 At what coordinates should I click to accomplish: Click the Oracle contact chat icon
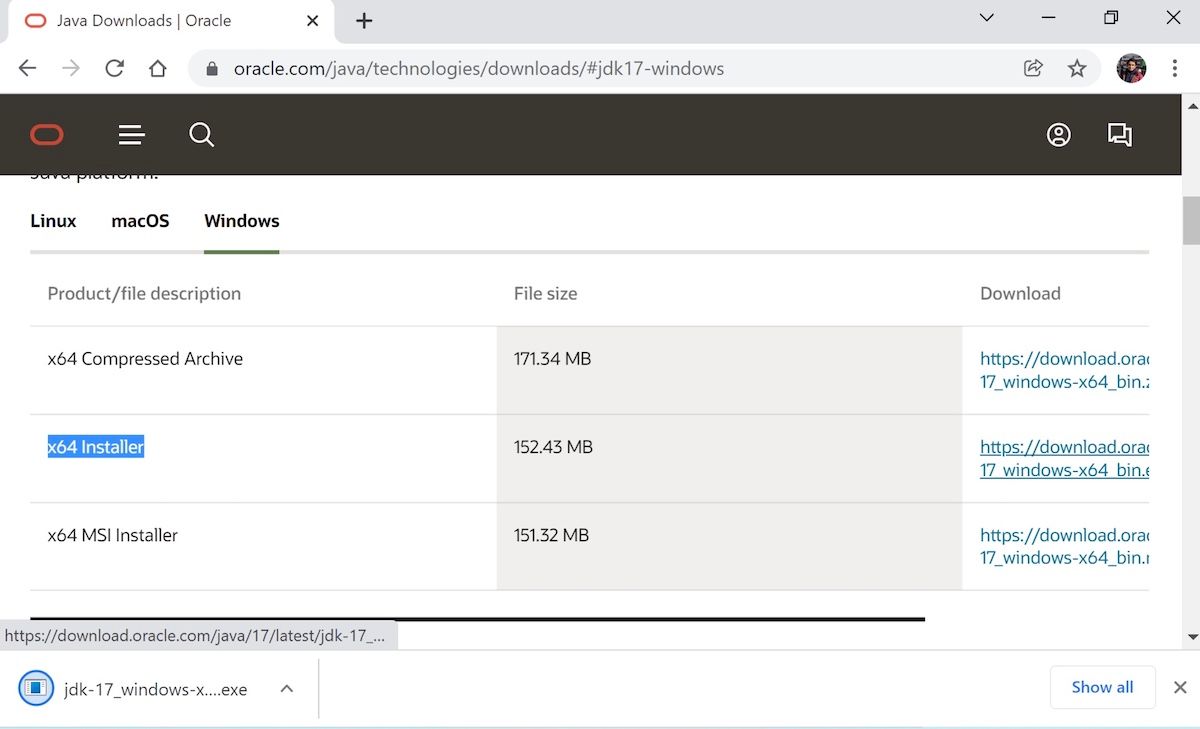click(x=1120, y=134)
